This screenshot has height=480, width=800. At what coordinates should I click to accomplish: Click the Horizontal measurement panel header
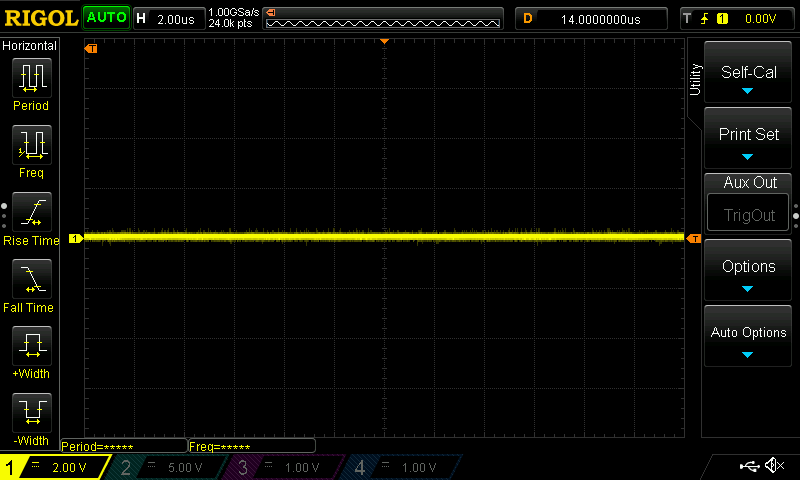30,46
